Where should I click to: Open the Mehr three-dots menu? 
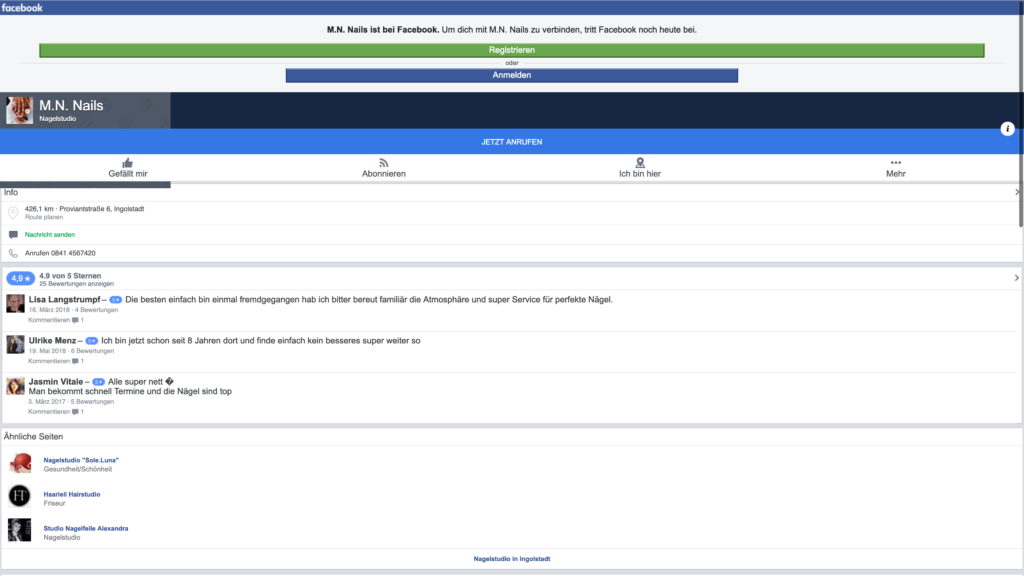pyautogui.click(x=895, y=163)
